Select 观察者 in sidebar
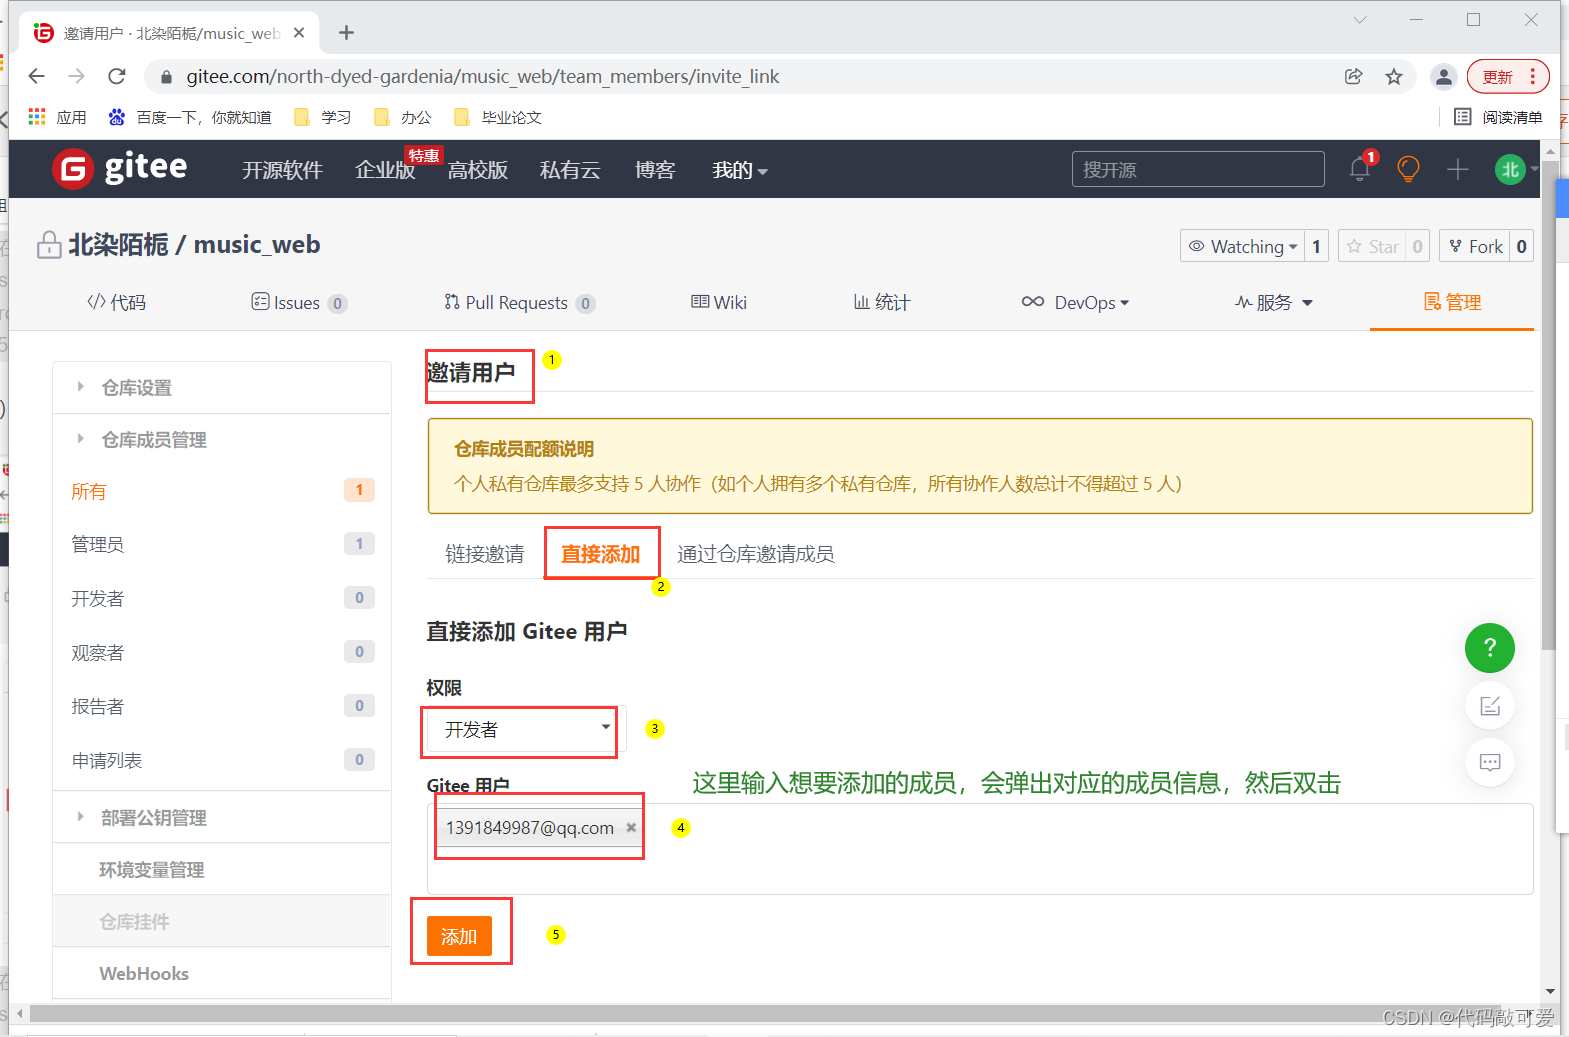 pos(222,652)
